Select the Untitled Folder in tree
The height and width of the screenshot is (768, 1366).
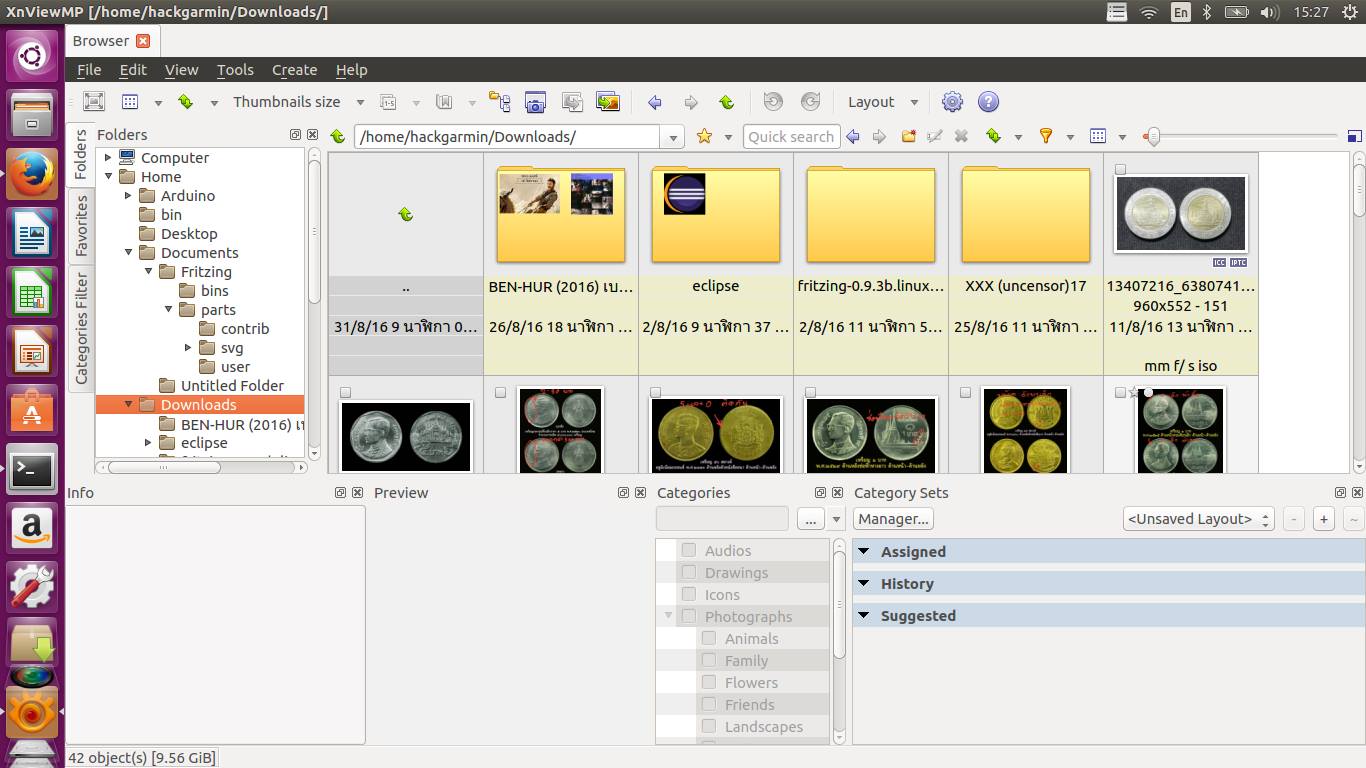pyautogui.click(x=232, y=386)
